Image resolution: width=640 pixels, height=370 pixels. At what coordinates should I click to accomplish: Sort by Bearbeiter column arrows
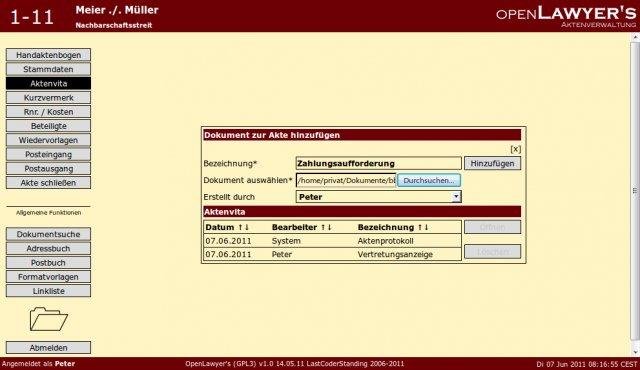[x=326, y=227]
